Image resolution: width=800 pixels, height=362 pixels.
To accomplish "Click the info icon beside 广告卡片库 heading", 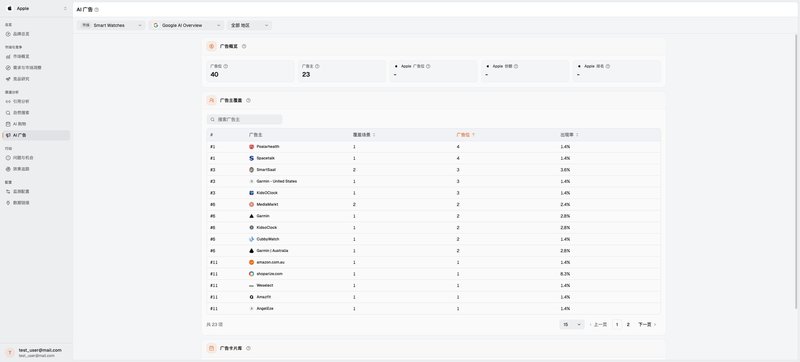I will point(248,348).
